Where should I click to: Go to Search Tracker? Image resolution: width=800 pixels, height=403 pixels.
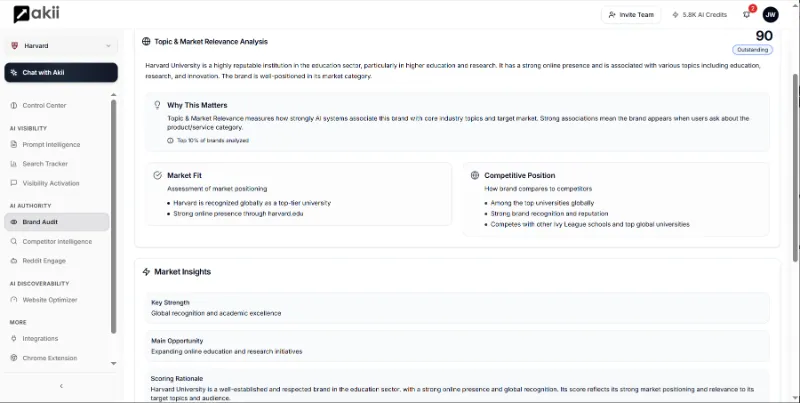pos(45,163)
